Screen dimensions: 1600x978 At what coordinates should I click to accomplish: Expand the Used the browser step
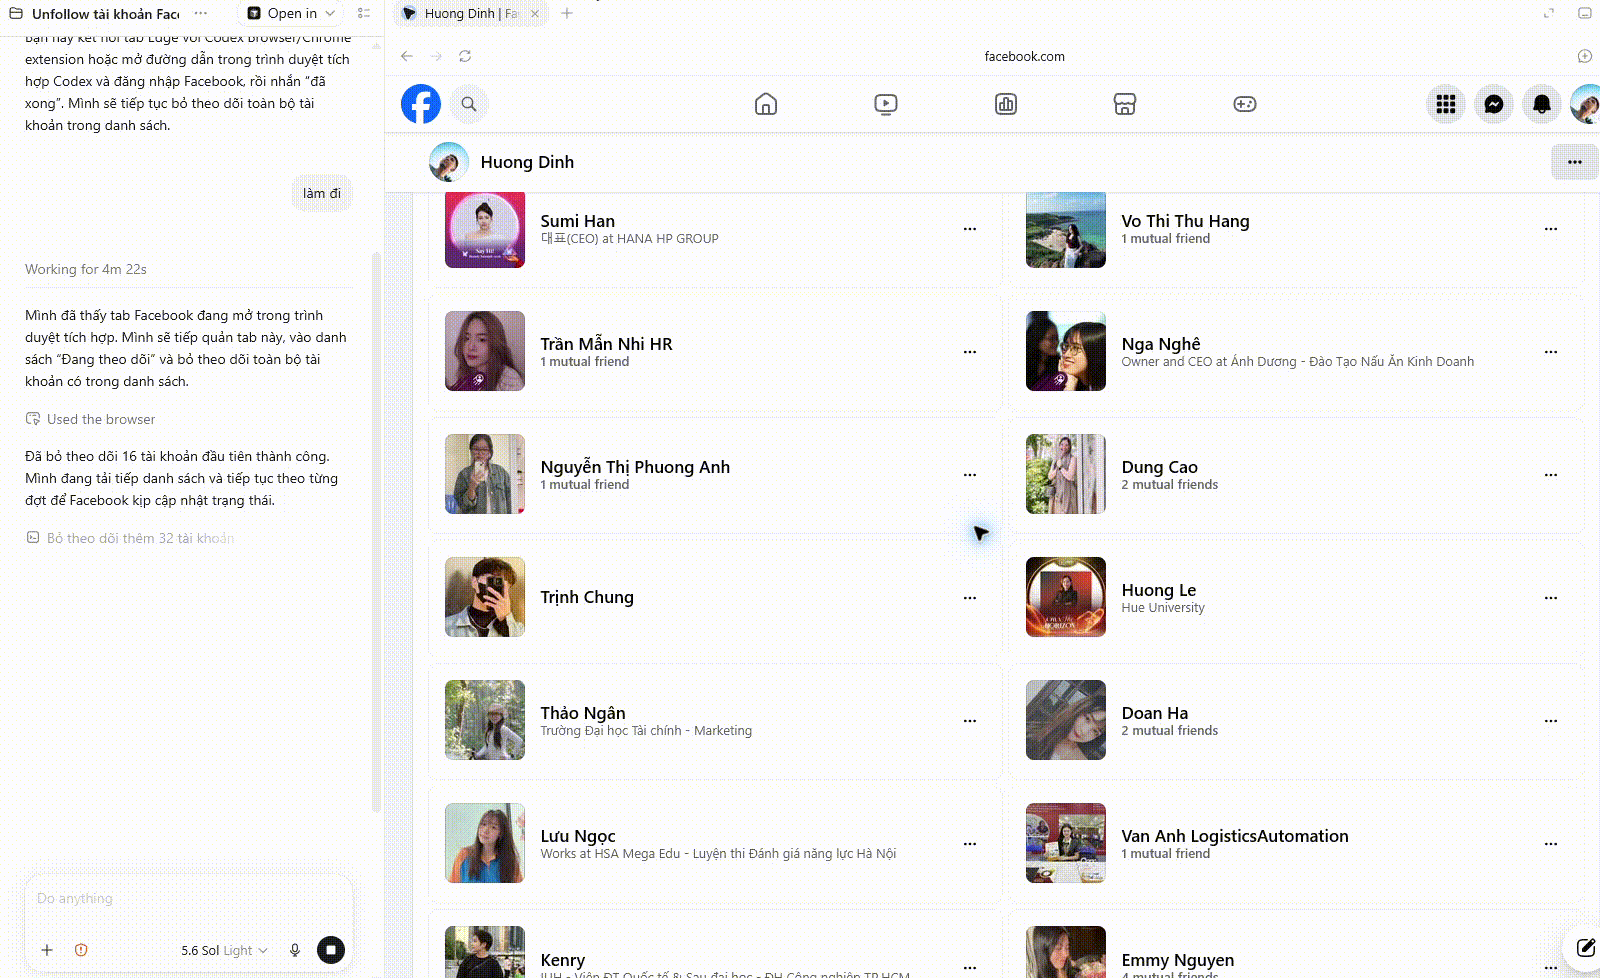(x=91, y=419)
